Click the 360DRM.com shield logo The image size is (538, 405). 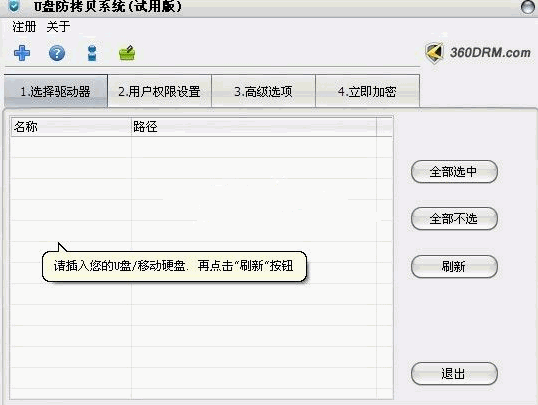tap(434, 53)
